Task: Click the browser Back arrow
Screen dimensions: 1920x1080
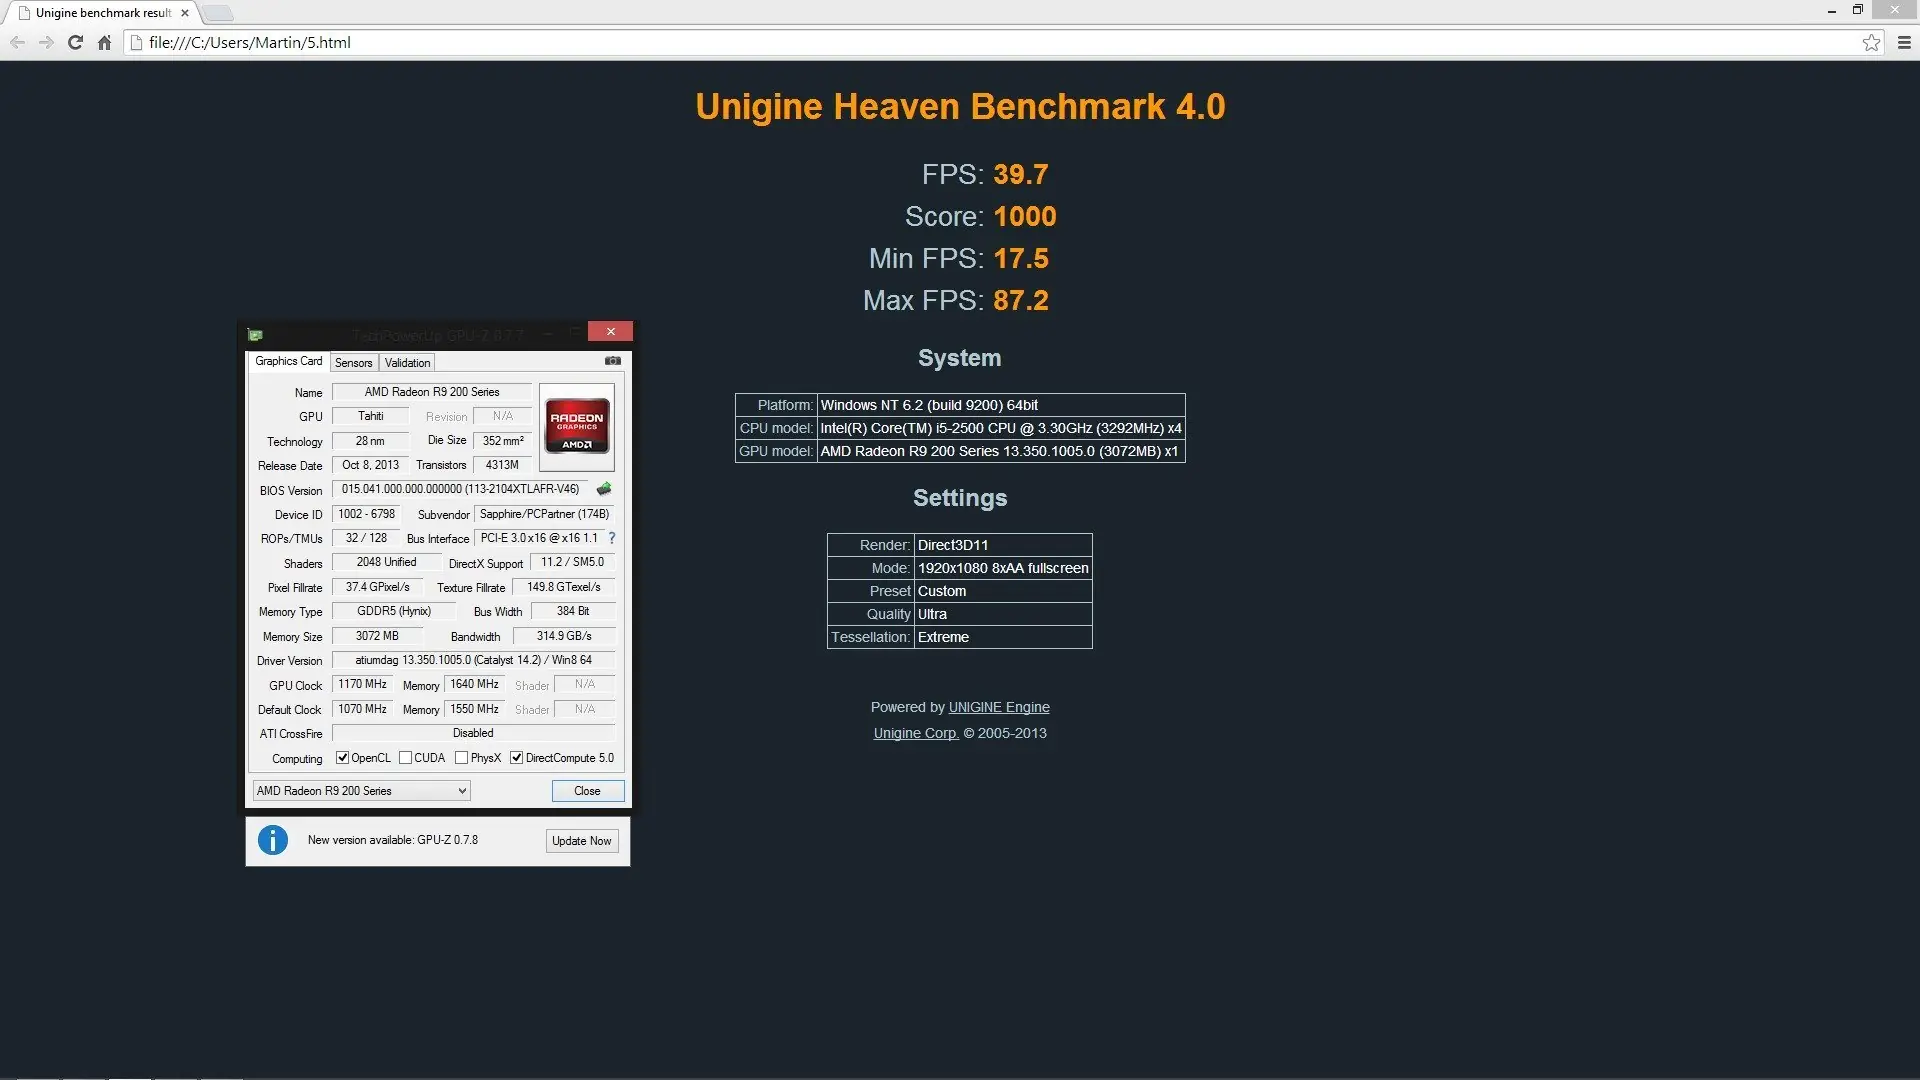Action: coord(17,43)
